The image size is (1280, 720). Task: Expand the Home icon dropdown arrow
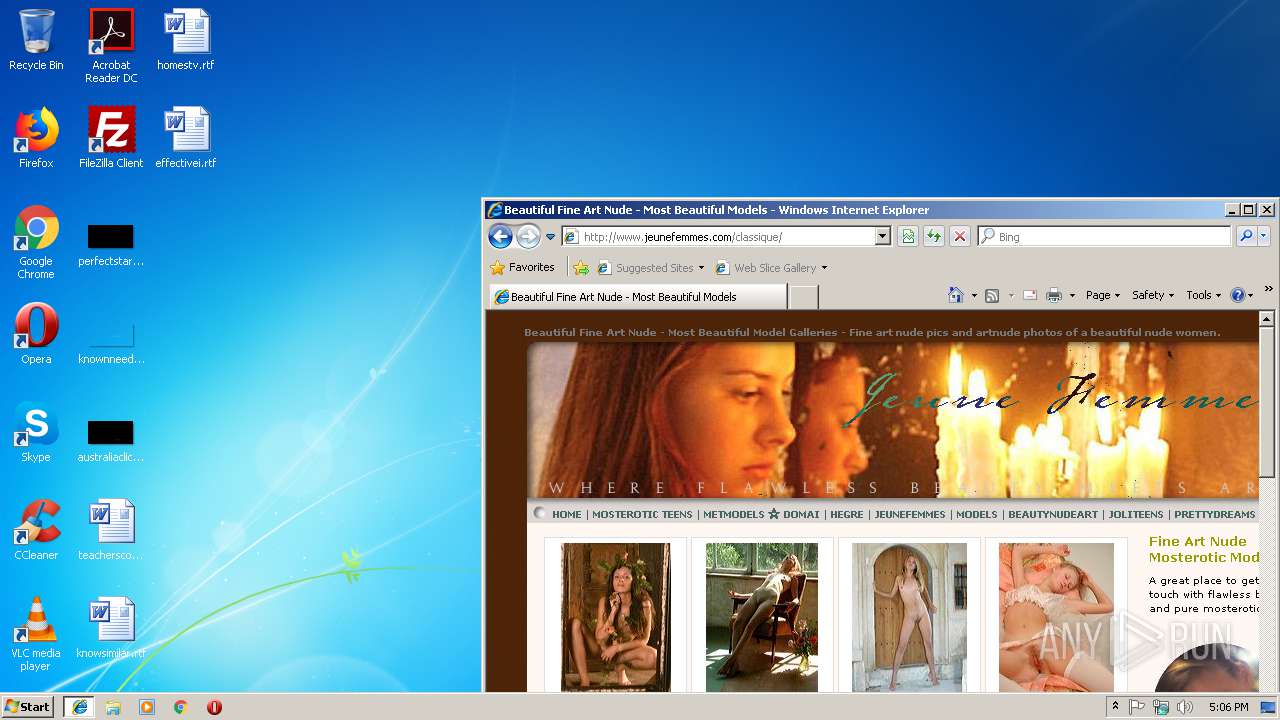tap(974, 296)
